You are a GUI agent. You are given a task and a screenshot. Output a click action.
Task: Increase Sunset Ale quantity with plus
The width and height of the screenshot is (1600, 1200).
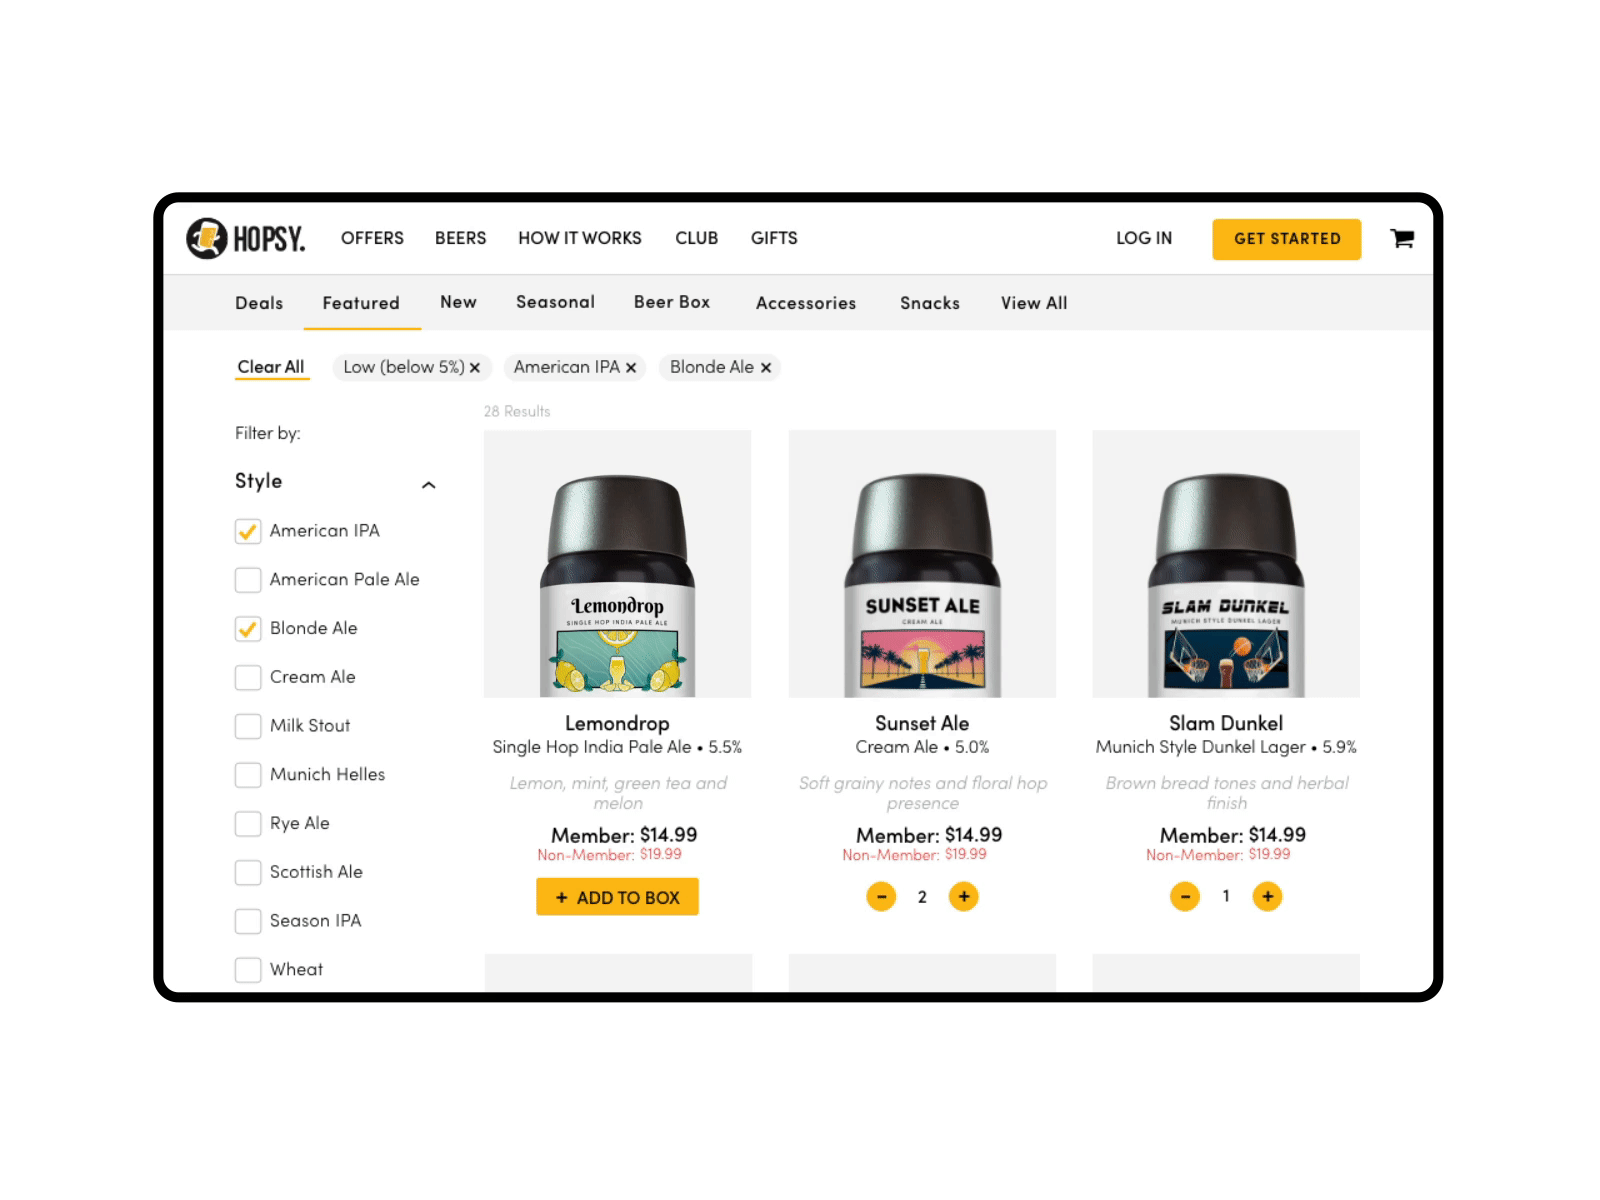964,897
